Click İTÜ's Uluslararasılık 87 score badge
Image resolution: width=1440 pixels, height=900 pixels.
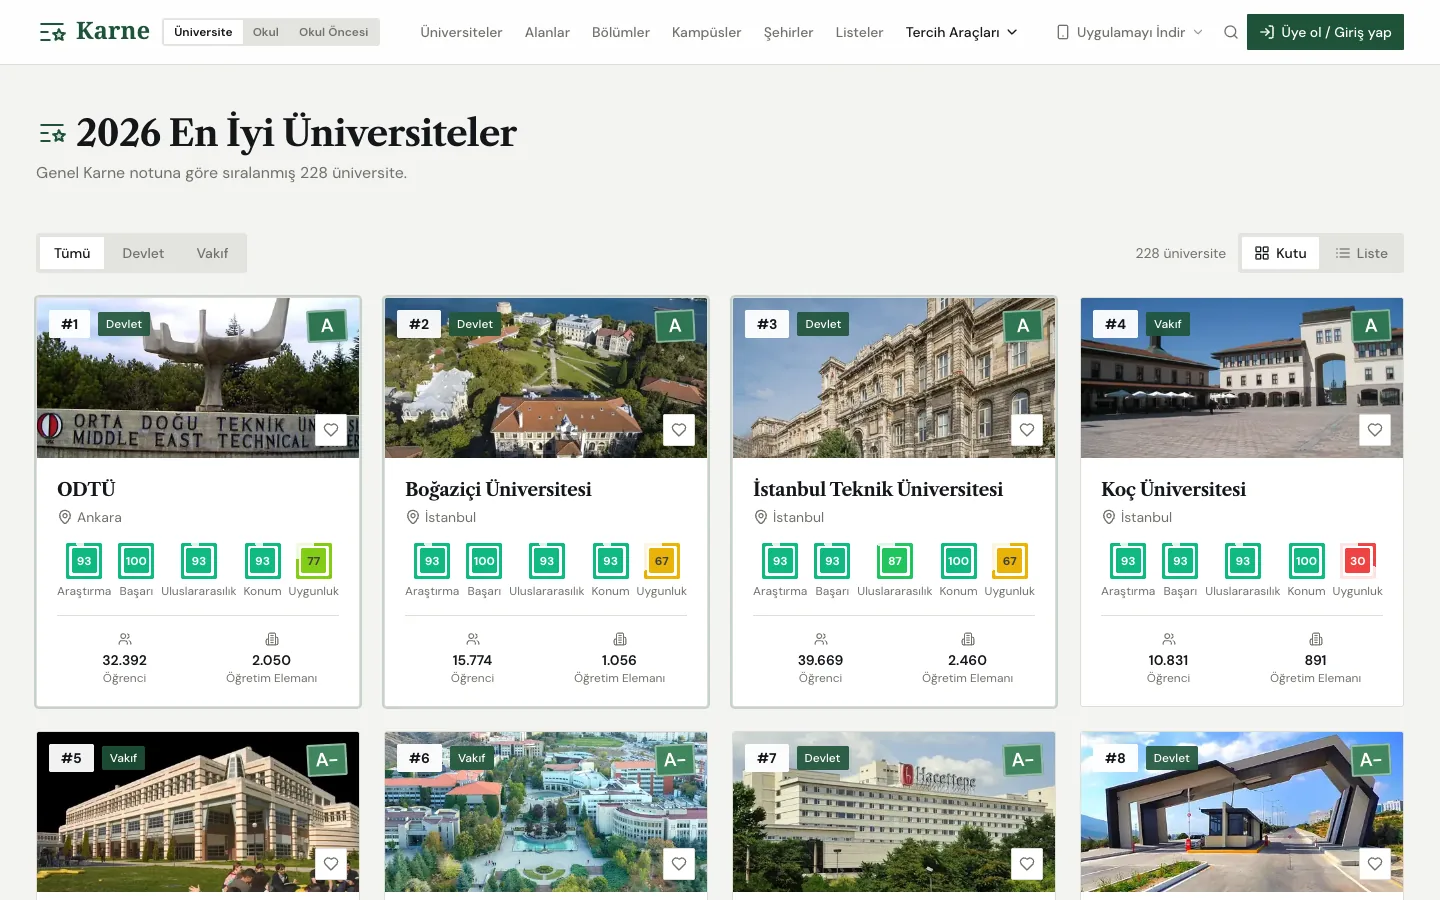point(895,561)
